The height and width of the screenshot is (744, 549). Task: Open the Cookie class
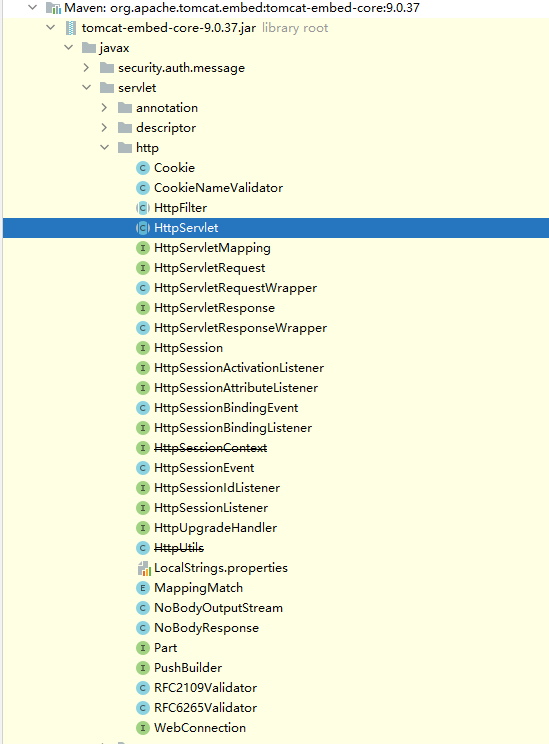coord(174,168)
